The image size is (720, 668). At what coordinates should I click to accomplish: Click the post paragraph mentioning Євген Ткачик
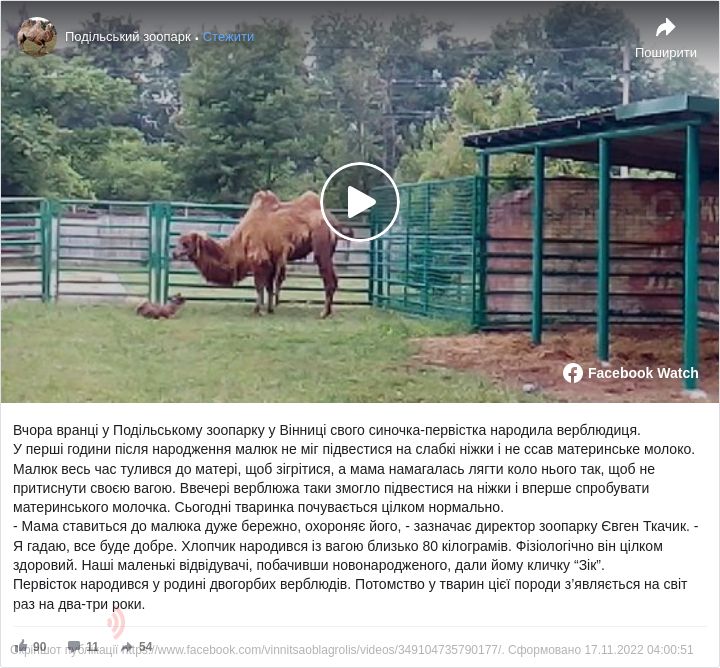[355, 546]
